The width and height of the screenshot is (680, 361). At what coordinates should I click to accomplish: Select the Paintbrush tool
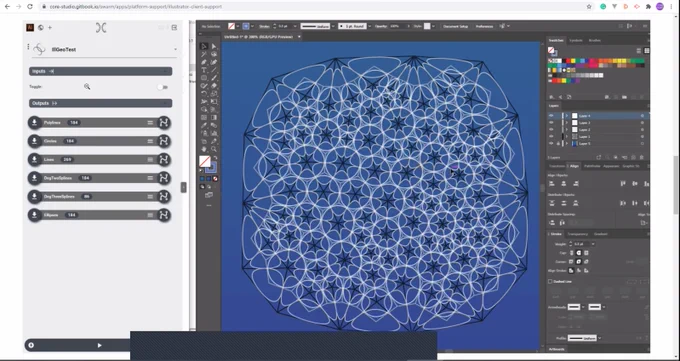(214, 78)
